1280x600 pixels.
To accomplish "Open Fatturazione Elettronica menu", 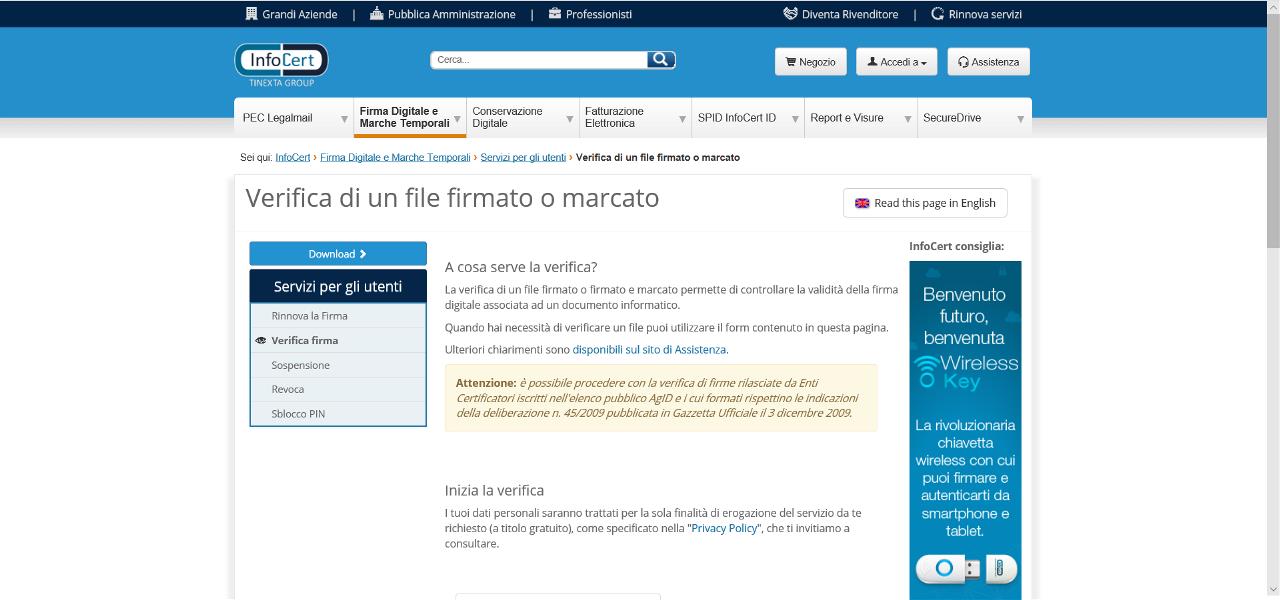I will click(x=635, y=118).
